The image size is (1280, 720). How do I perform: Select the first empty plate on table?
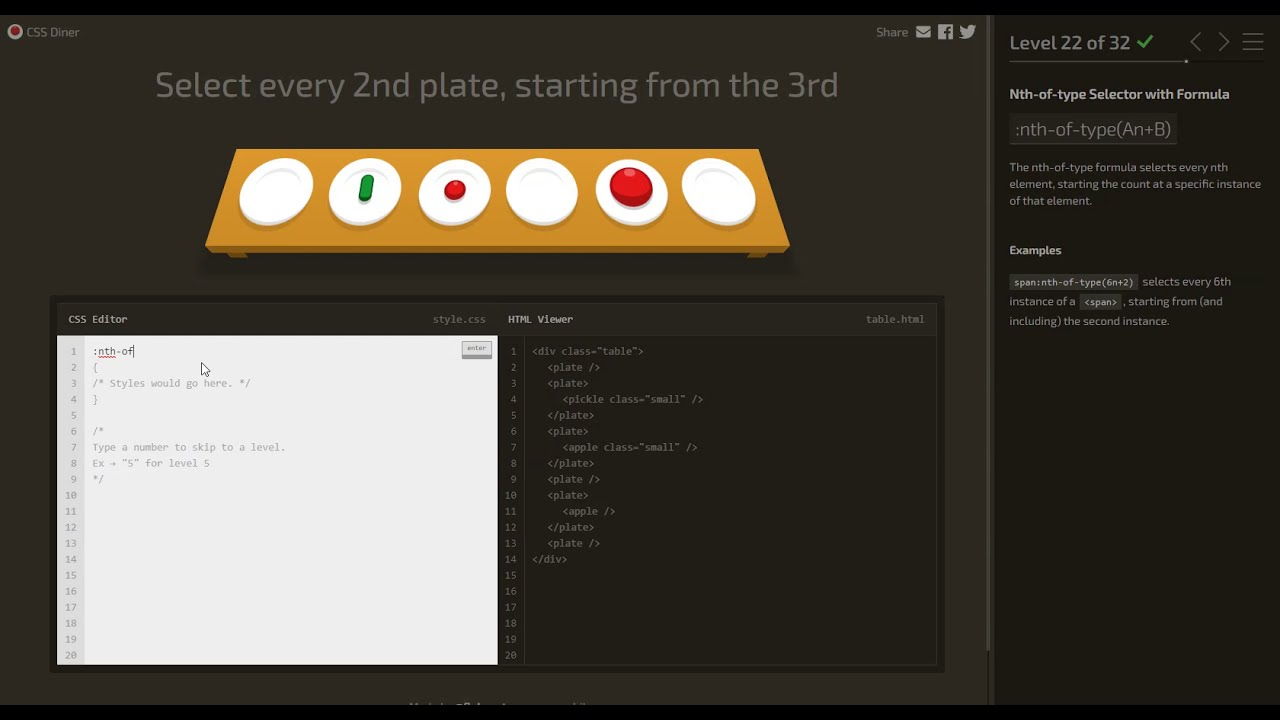(x=277, y=191)
